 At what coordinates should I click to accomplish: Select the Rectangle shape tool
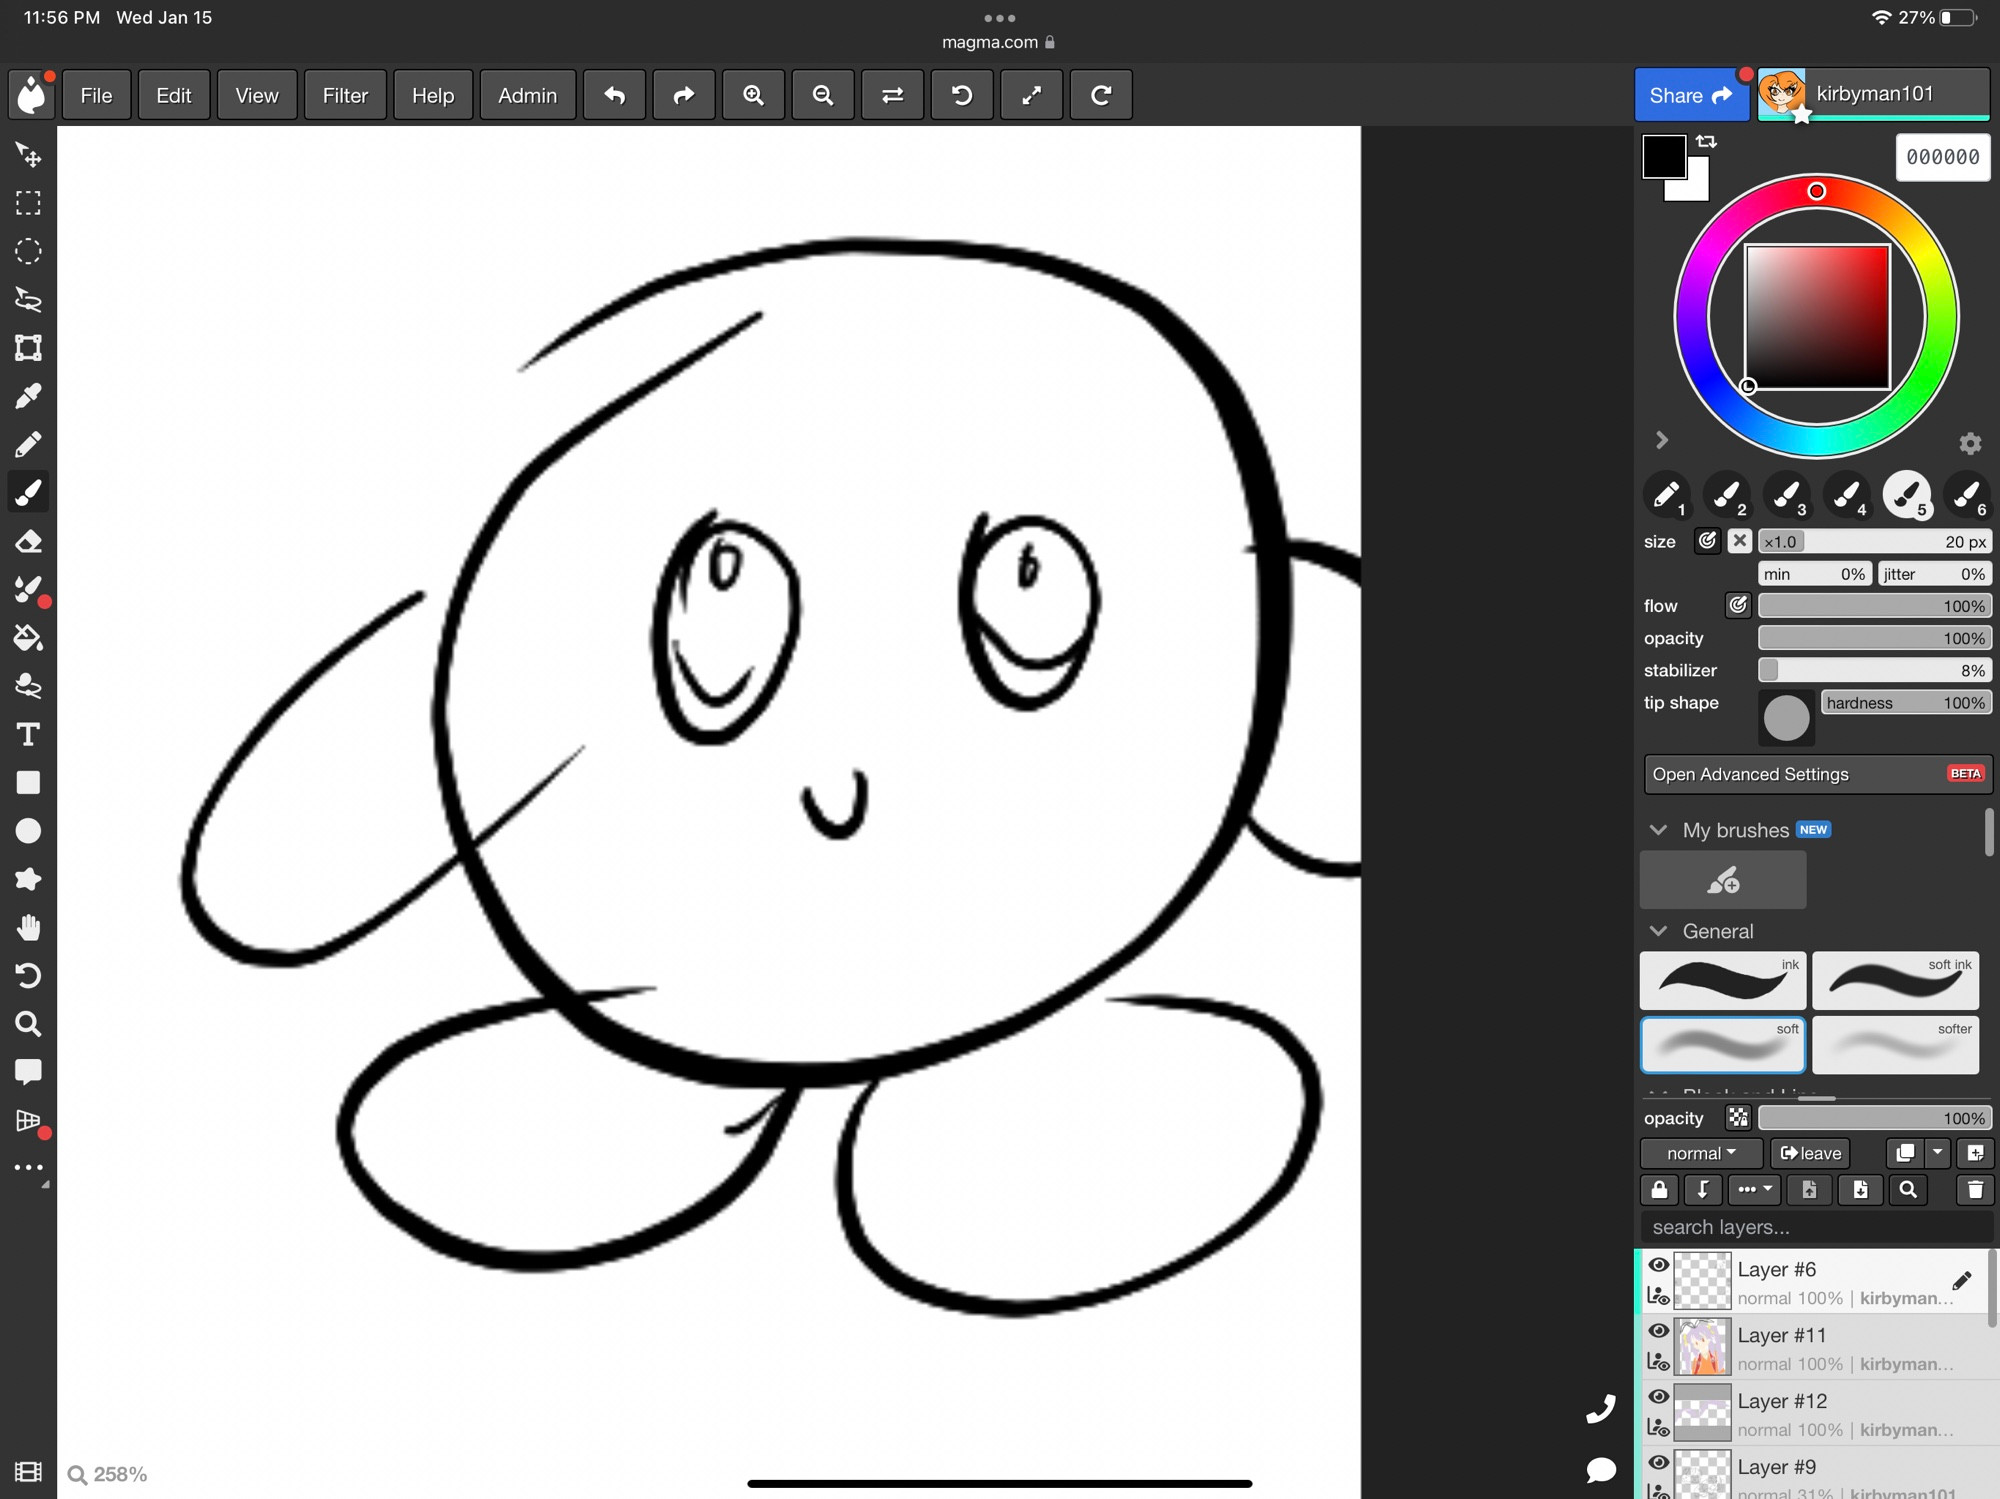point(28,783)
